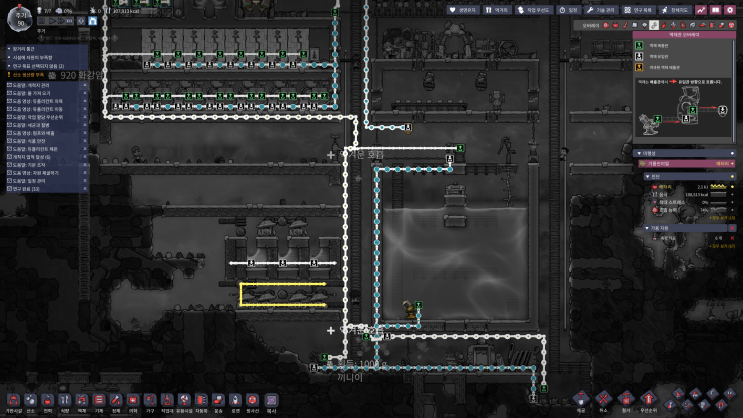Open the Vitals heart menu
Viewport: 743px width, 418px height.
coord(462,10)
